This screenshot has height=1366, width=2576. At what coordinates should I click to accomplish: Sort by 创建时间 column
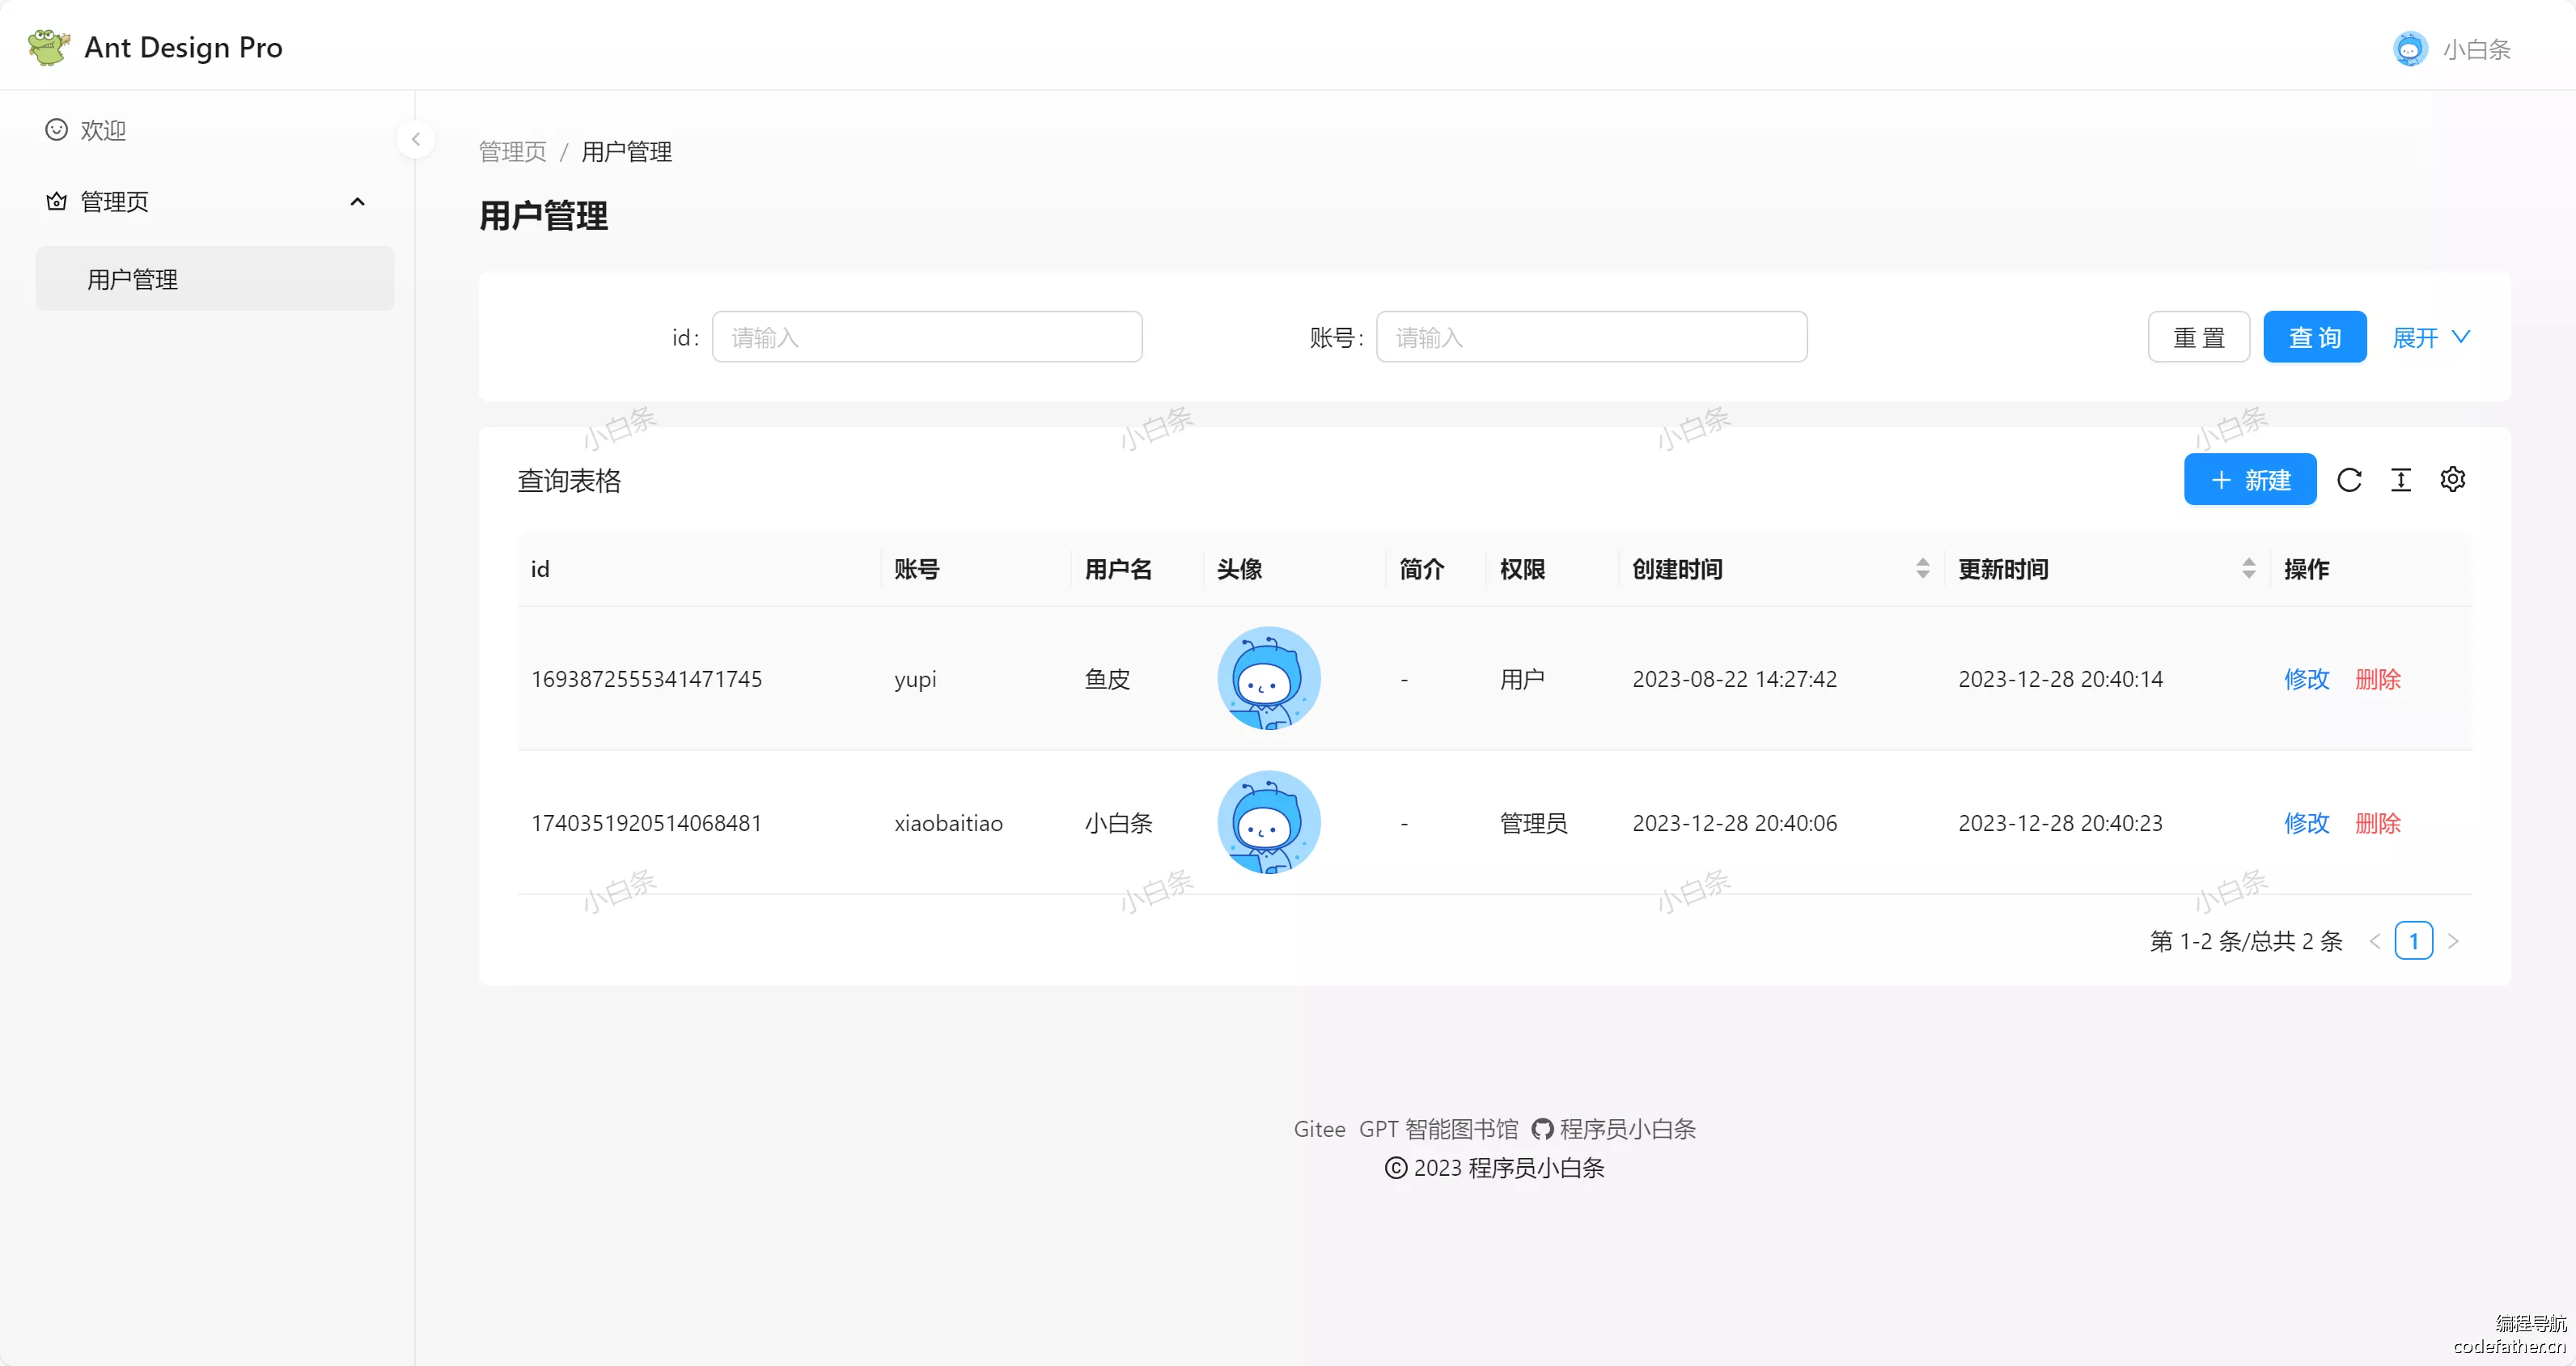(x=1922, y=569)
